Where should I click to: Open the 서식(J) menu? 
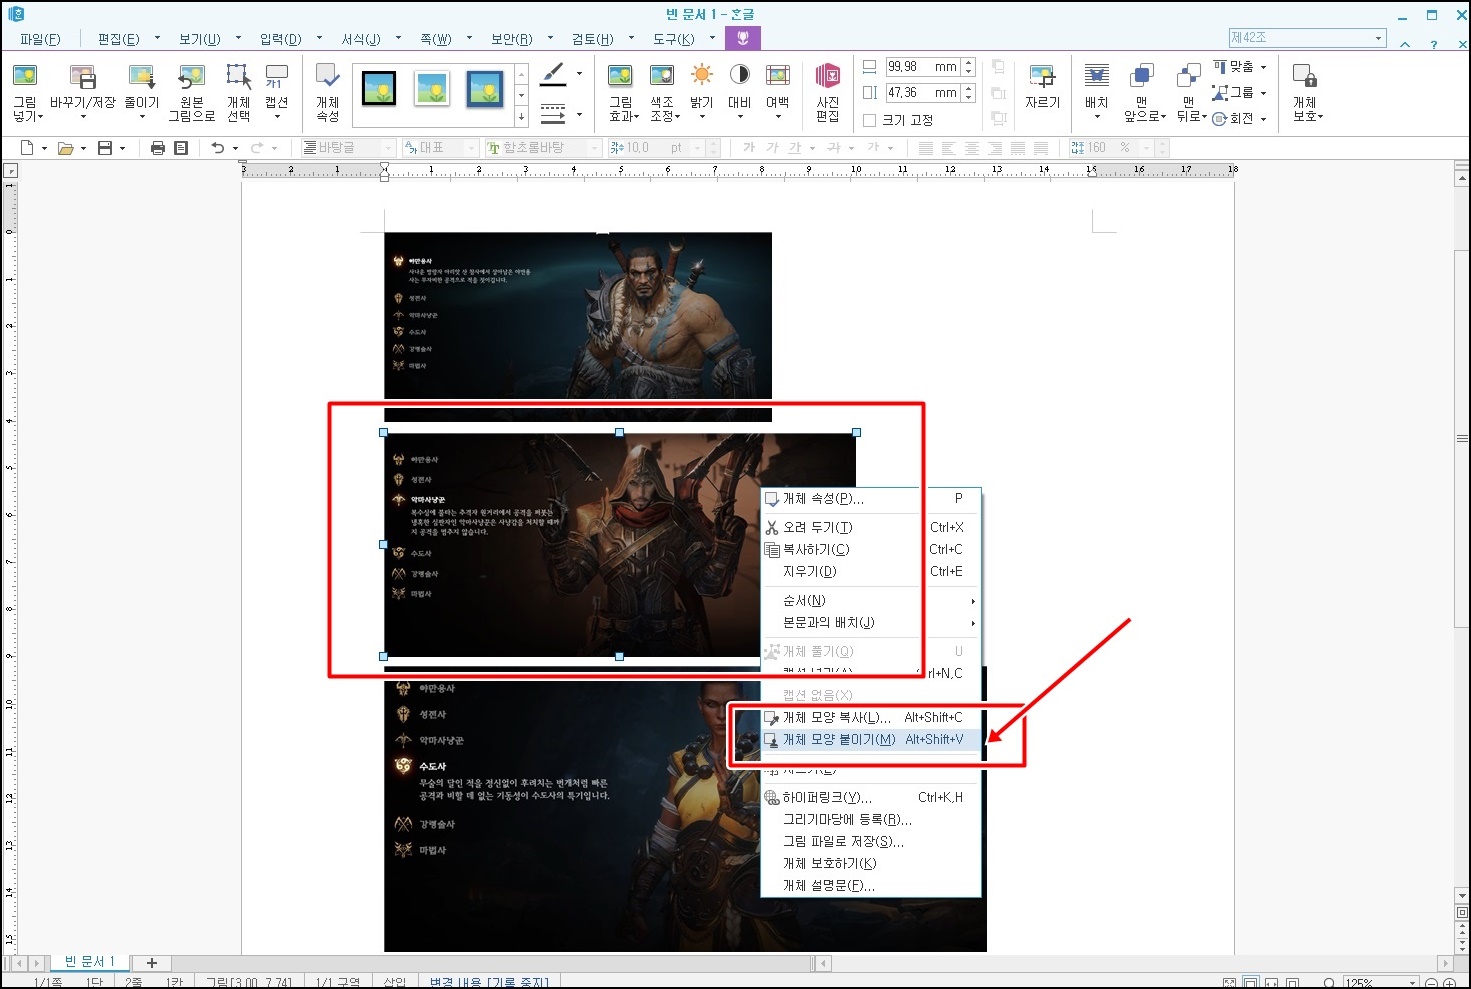click(361, 39)
